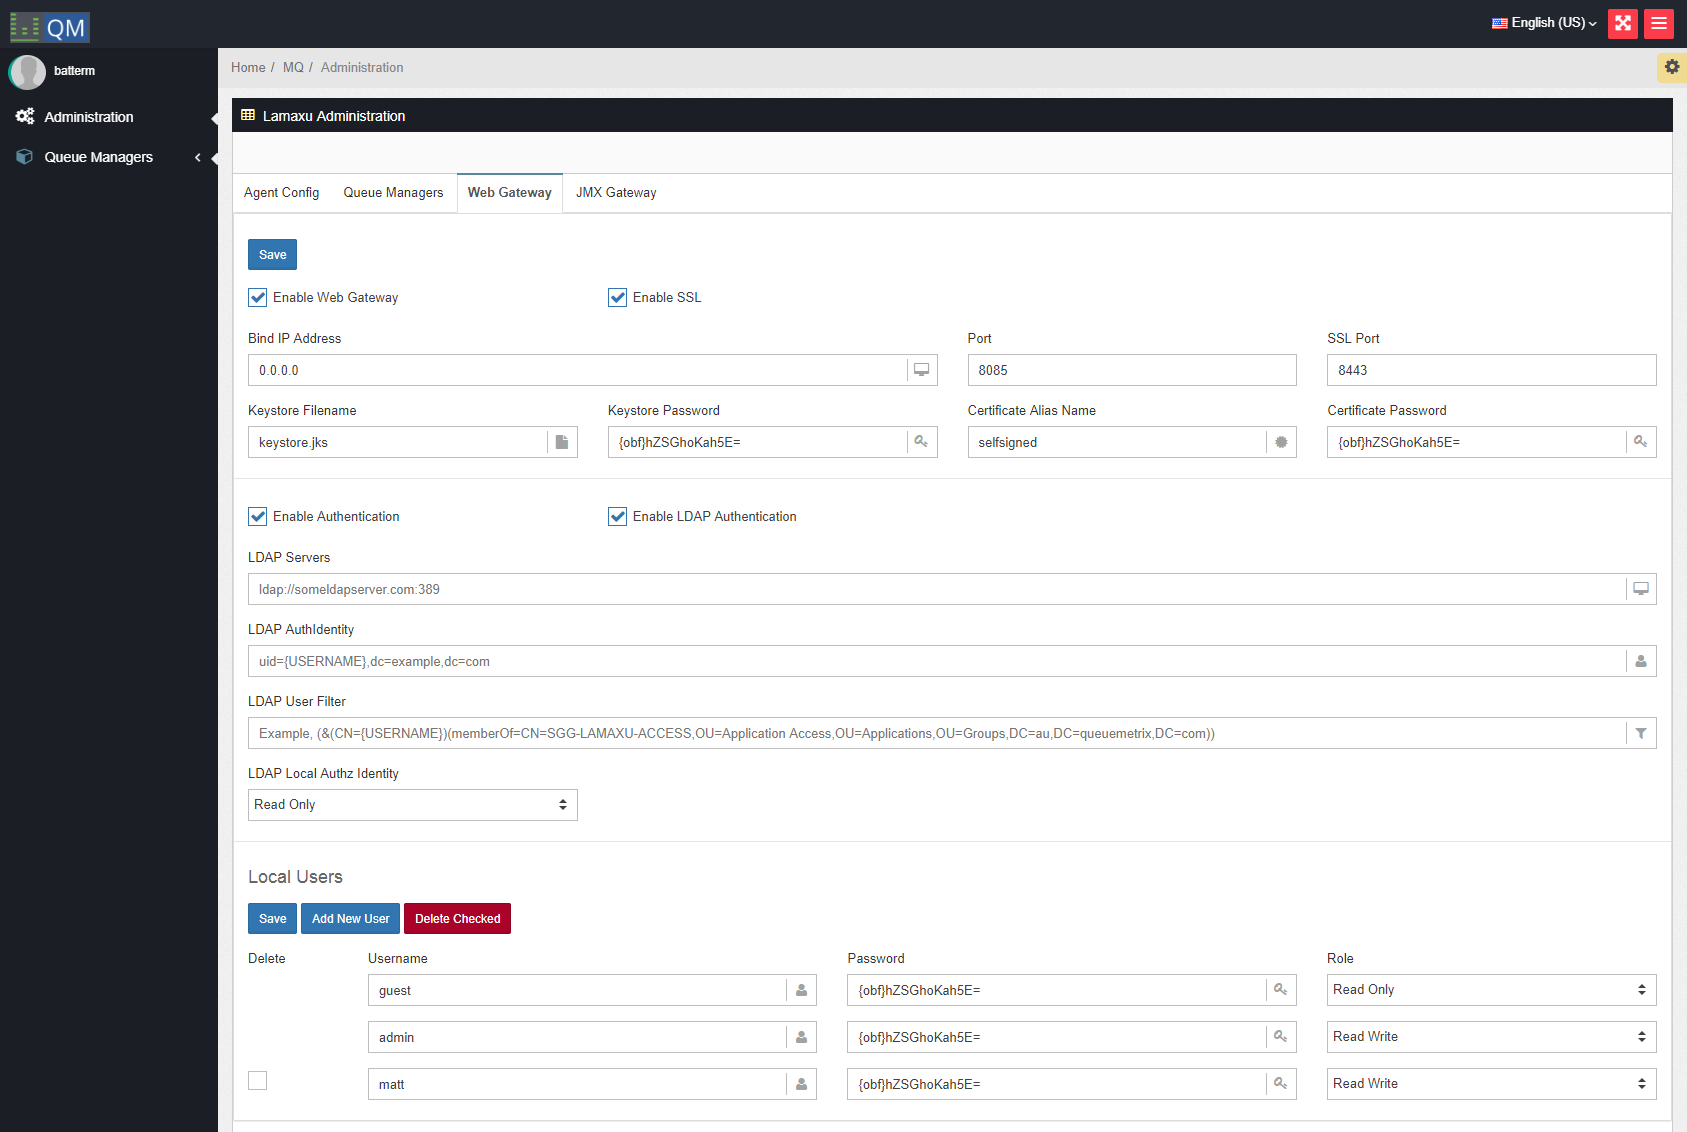Switch to the JMX Gateway tab

tap(616, 193)
